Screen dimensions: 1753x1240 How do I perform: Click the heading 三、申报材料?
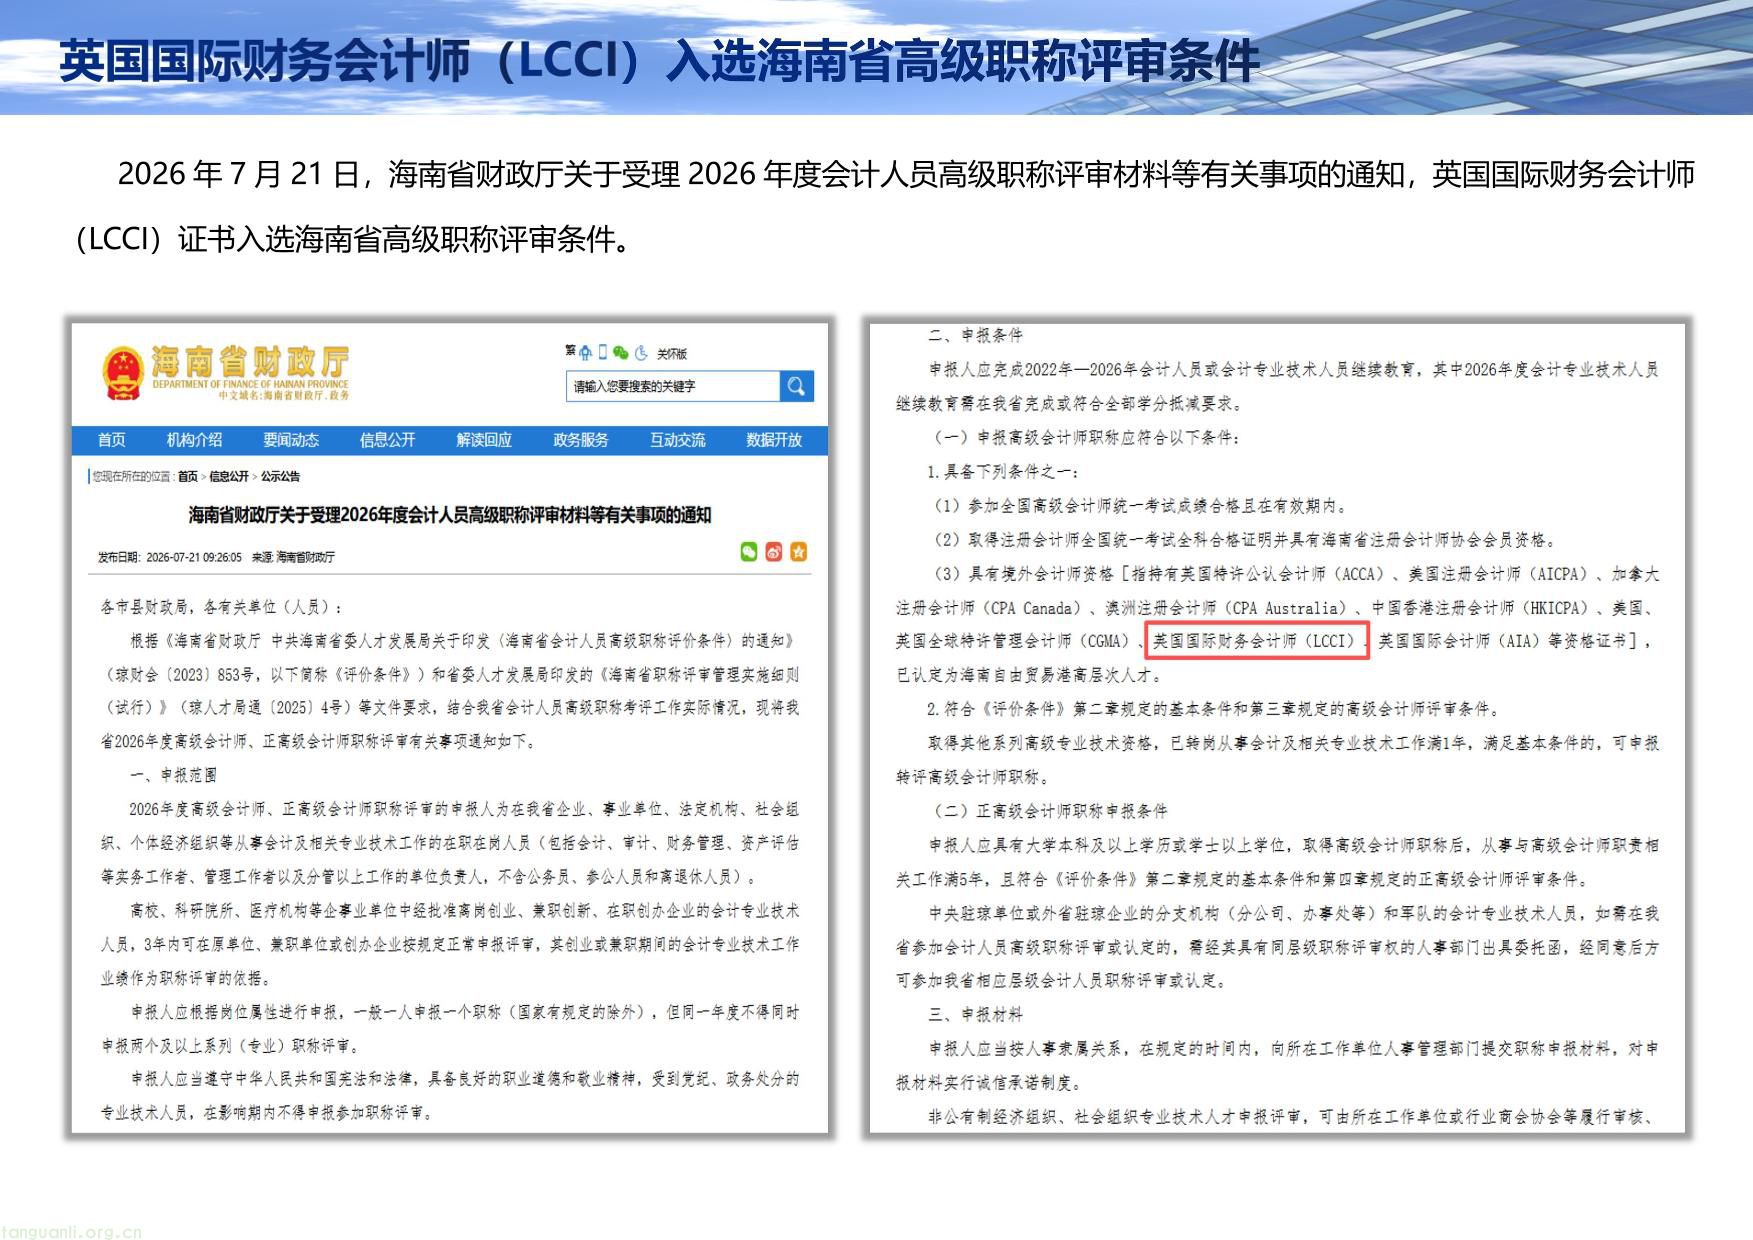[975, 1014]
